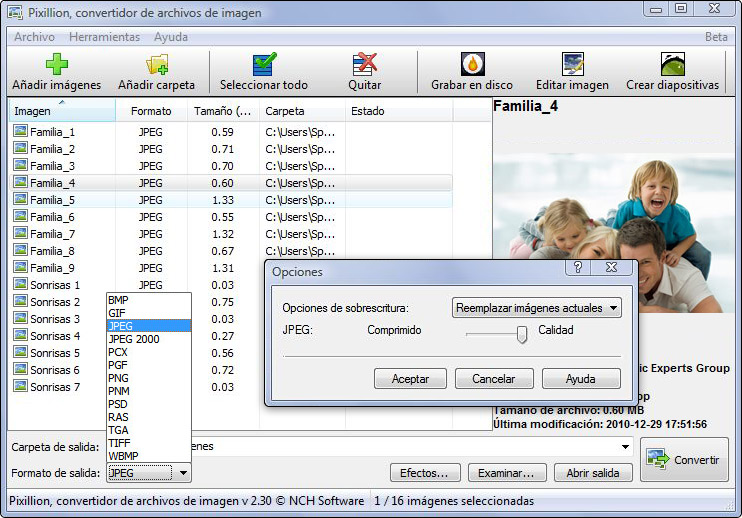Click the Crear diapositivas icon

click(x=673, y=64)
